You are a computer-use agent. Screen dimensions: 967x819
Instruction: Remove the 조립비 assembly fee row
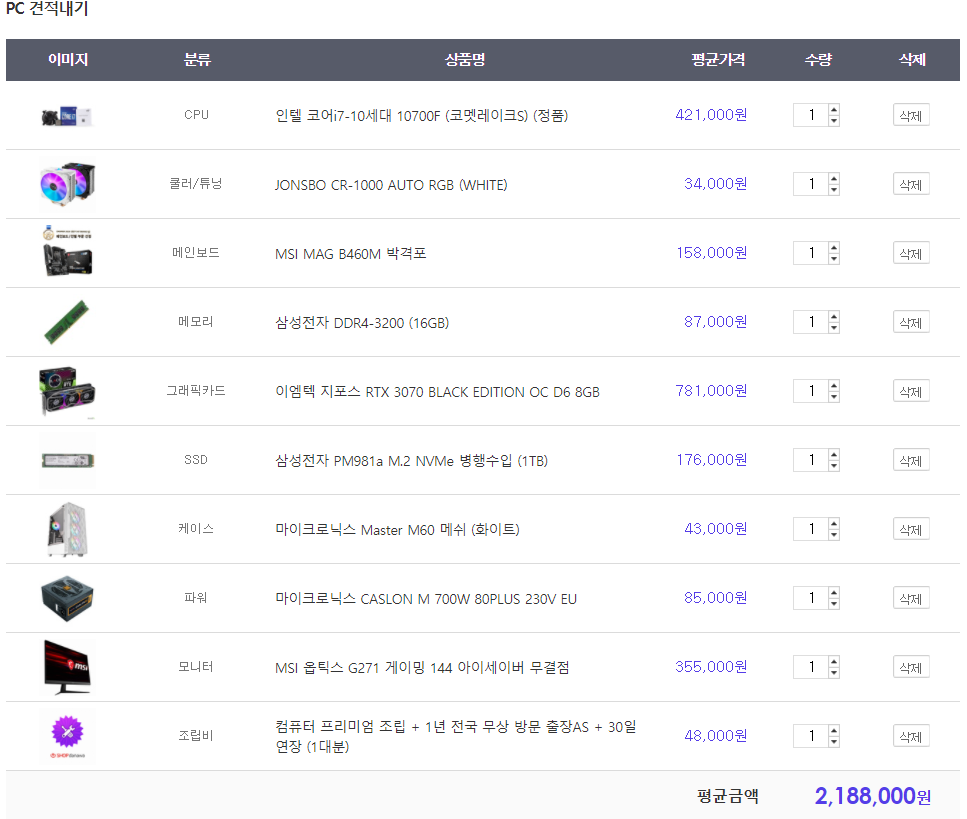[x=911, y=736]
